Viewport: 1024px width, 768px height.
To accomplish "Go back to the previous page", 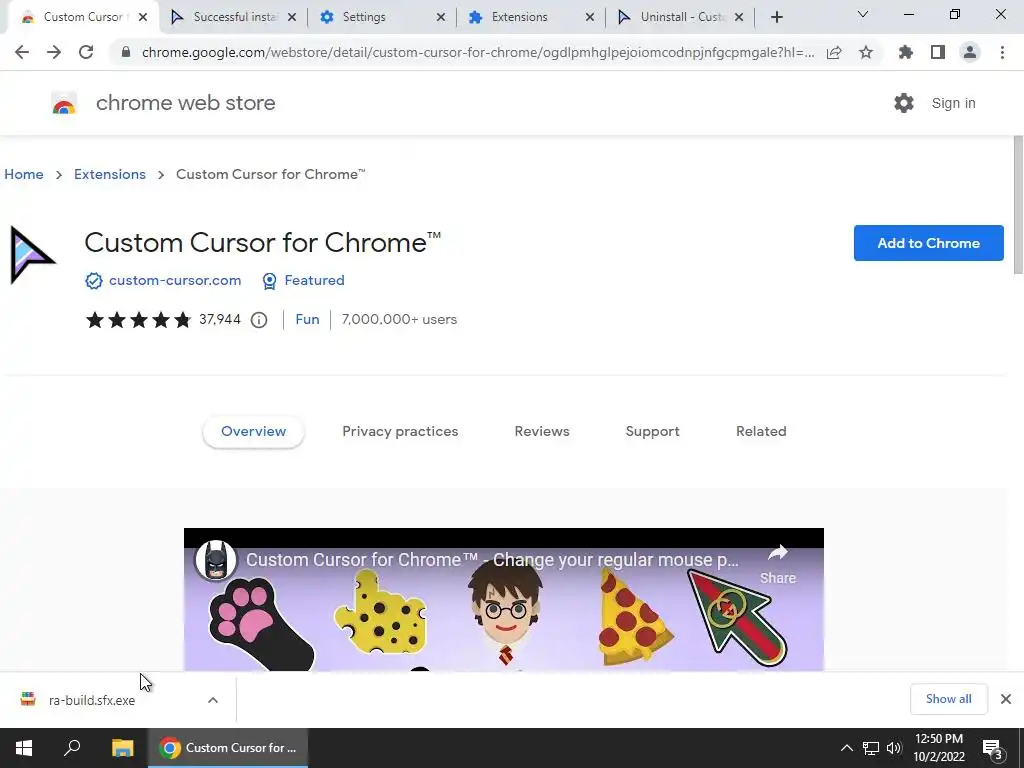I will point(22,52).
